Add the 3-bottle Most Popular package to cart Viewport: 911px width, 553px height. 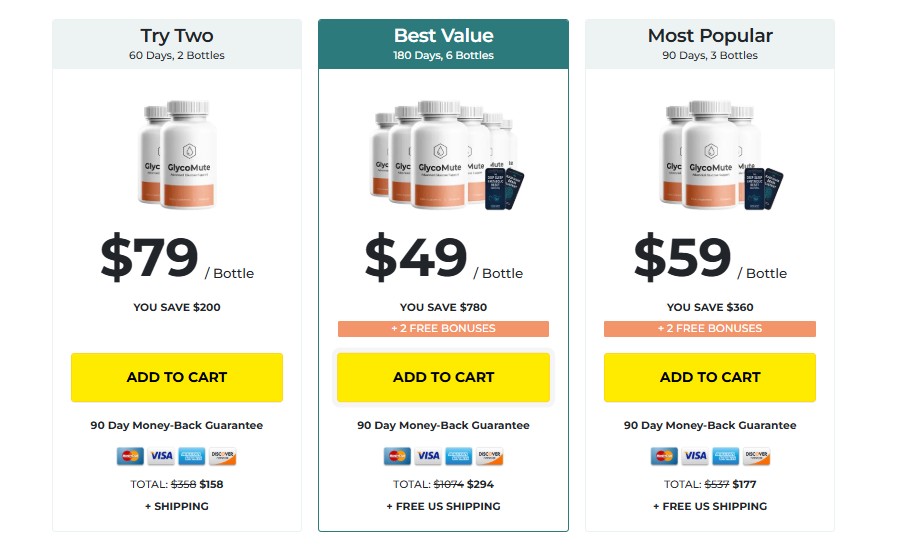(x=710, y=378)
